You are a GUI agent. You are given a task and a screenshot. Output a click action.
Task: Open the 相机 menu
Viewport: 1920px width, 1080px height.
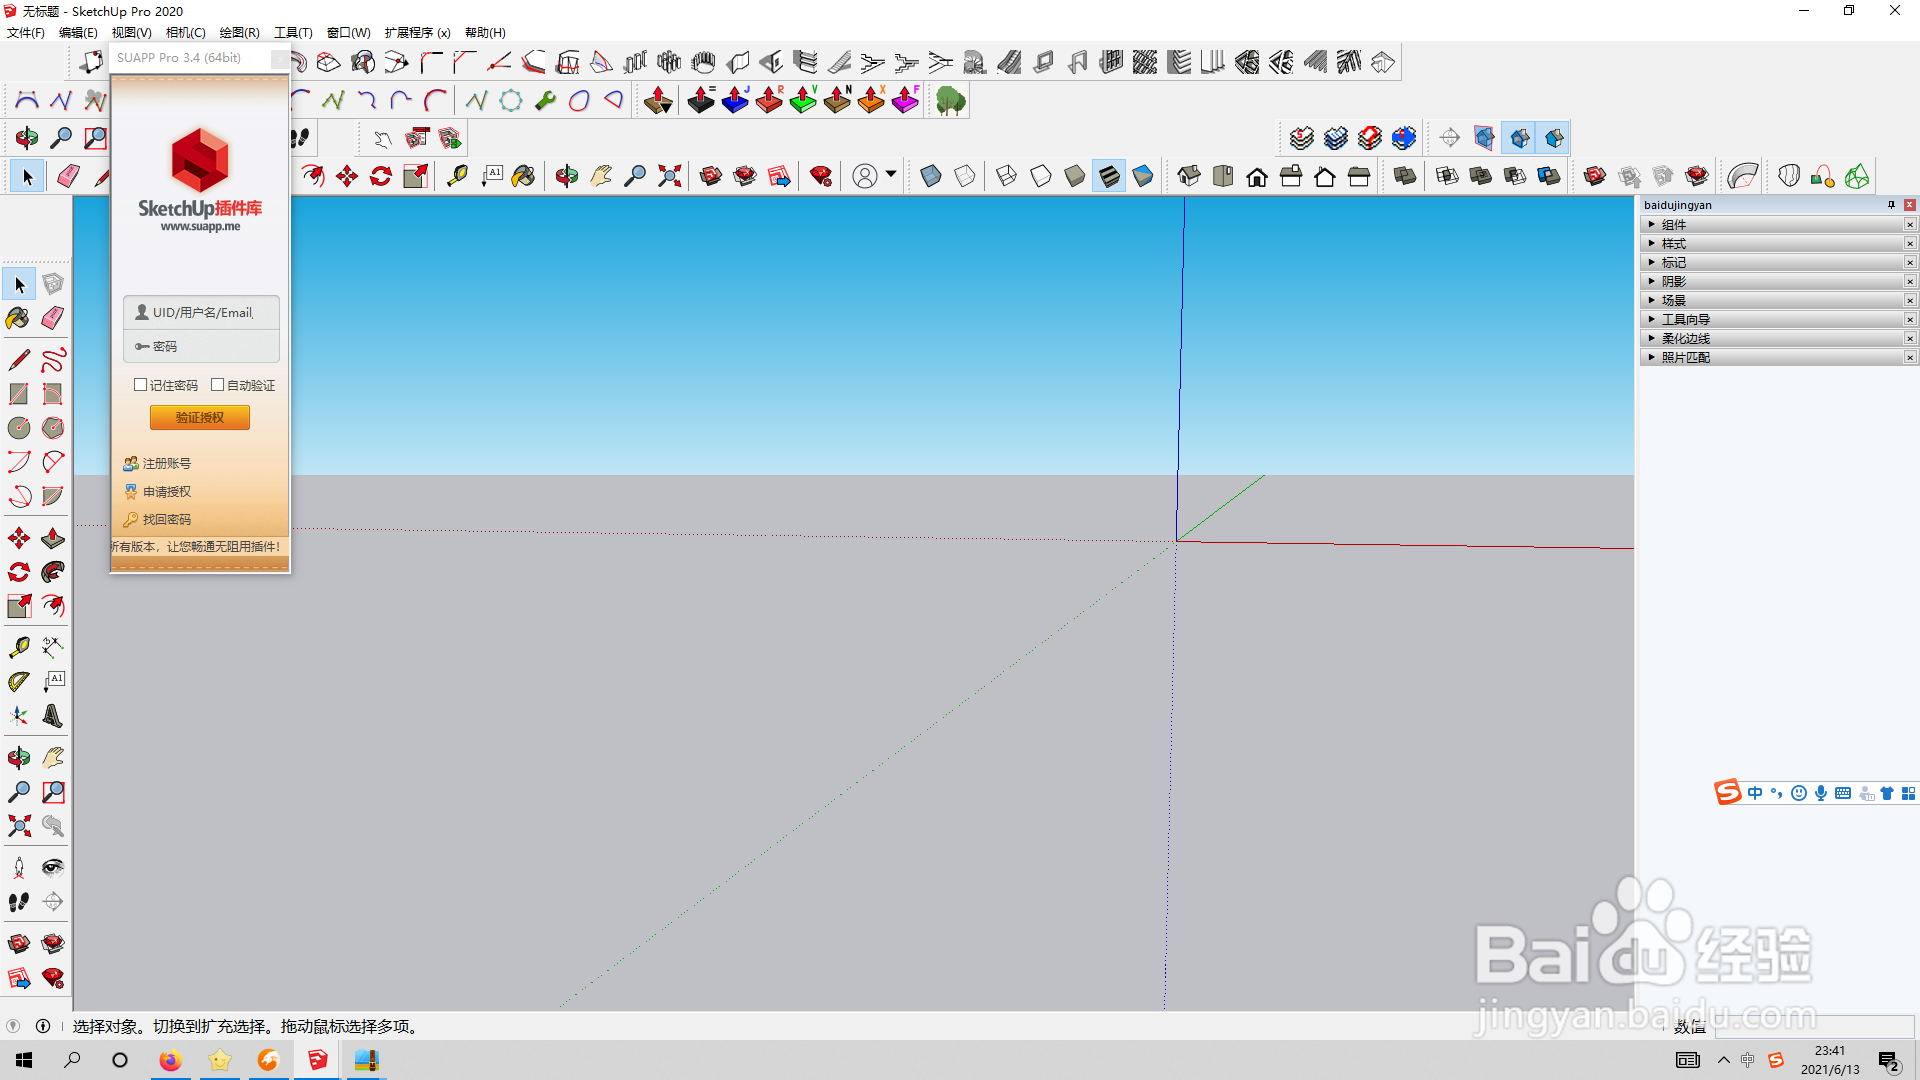click(x=185, y=33)
